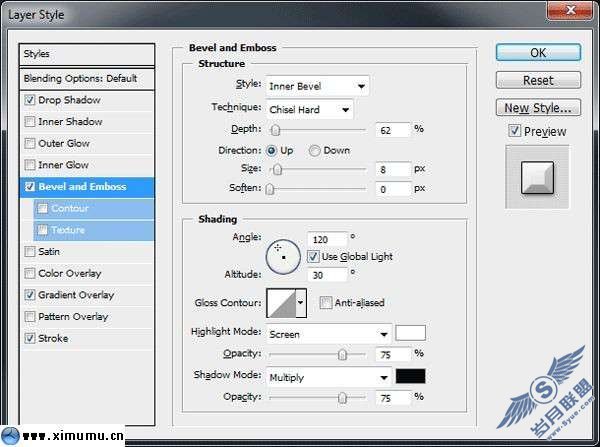Select the Satin label in the list
This screenshot has width=600, height=447.
click(x=49, y=252)
